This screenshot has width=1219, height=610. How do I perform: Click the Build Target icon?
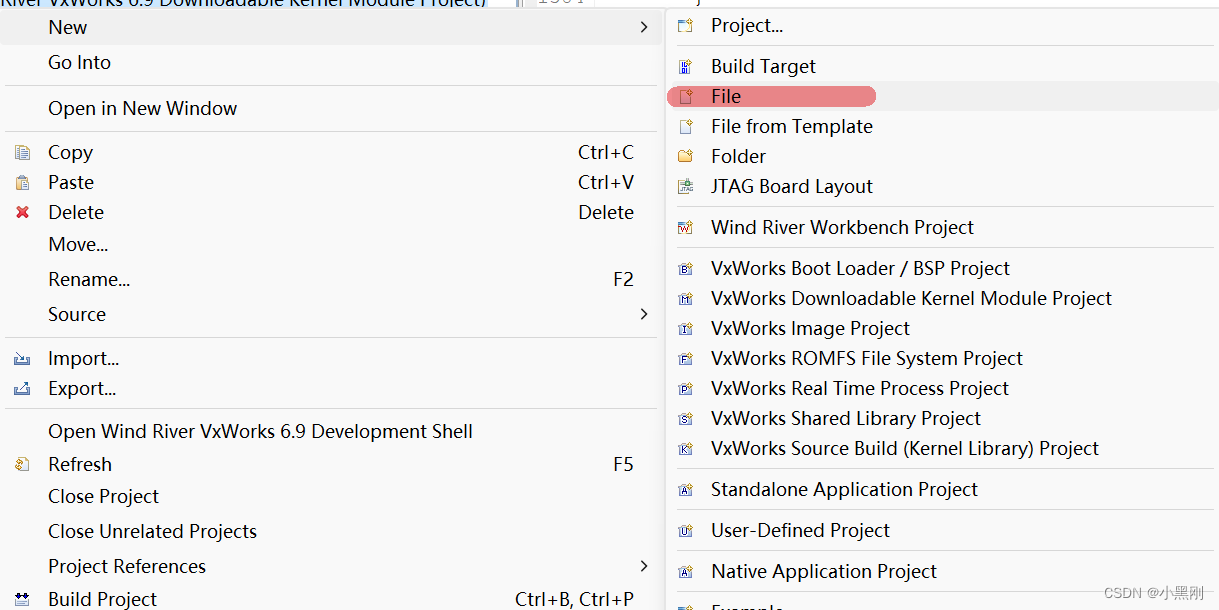coord(685,67)
